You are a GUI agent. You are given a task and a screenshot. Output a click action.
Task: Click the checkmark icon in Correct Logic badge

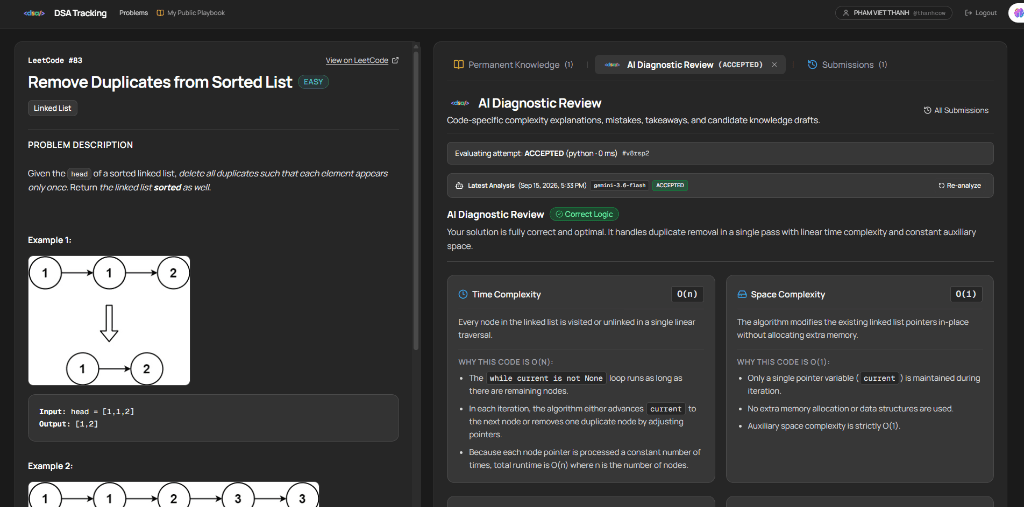click(559, 214)
